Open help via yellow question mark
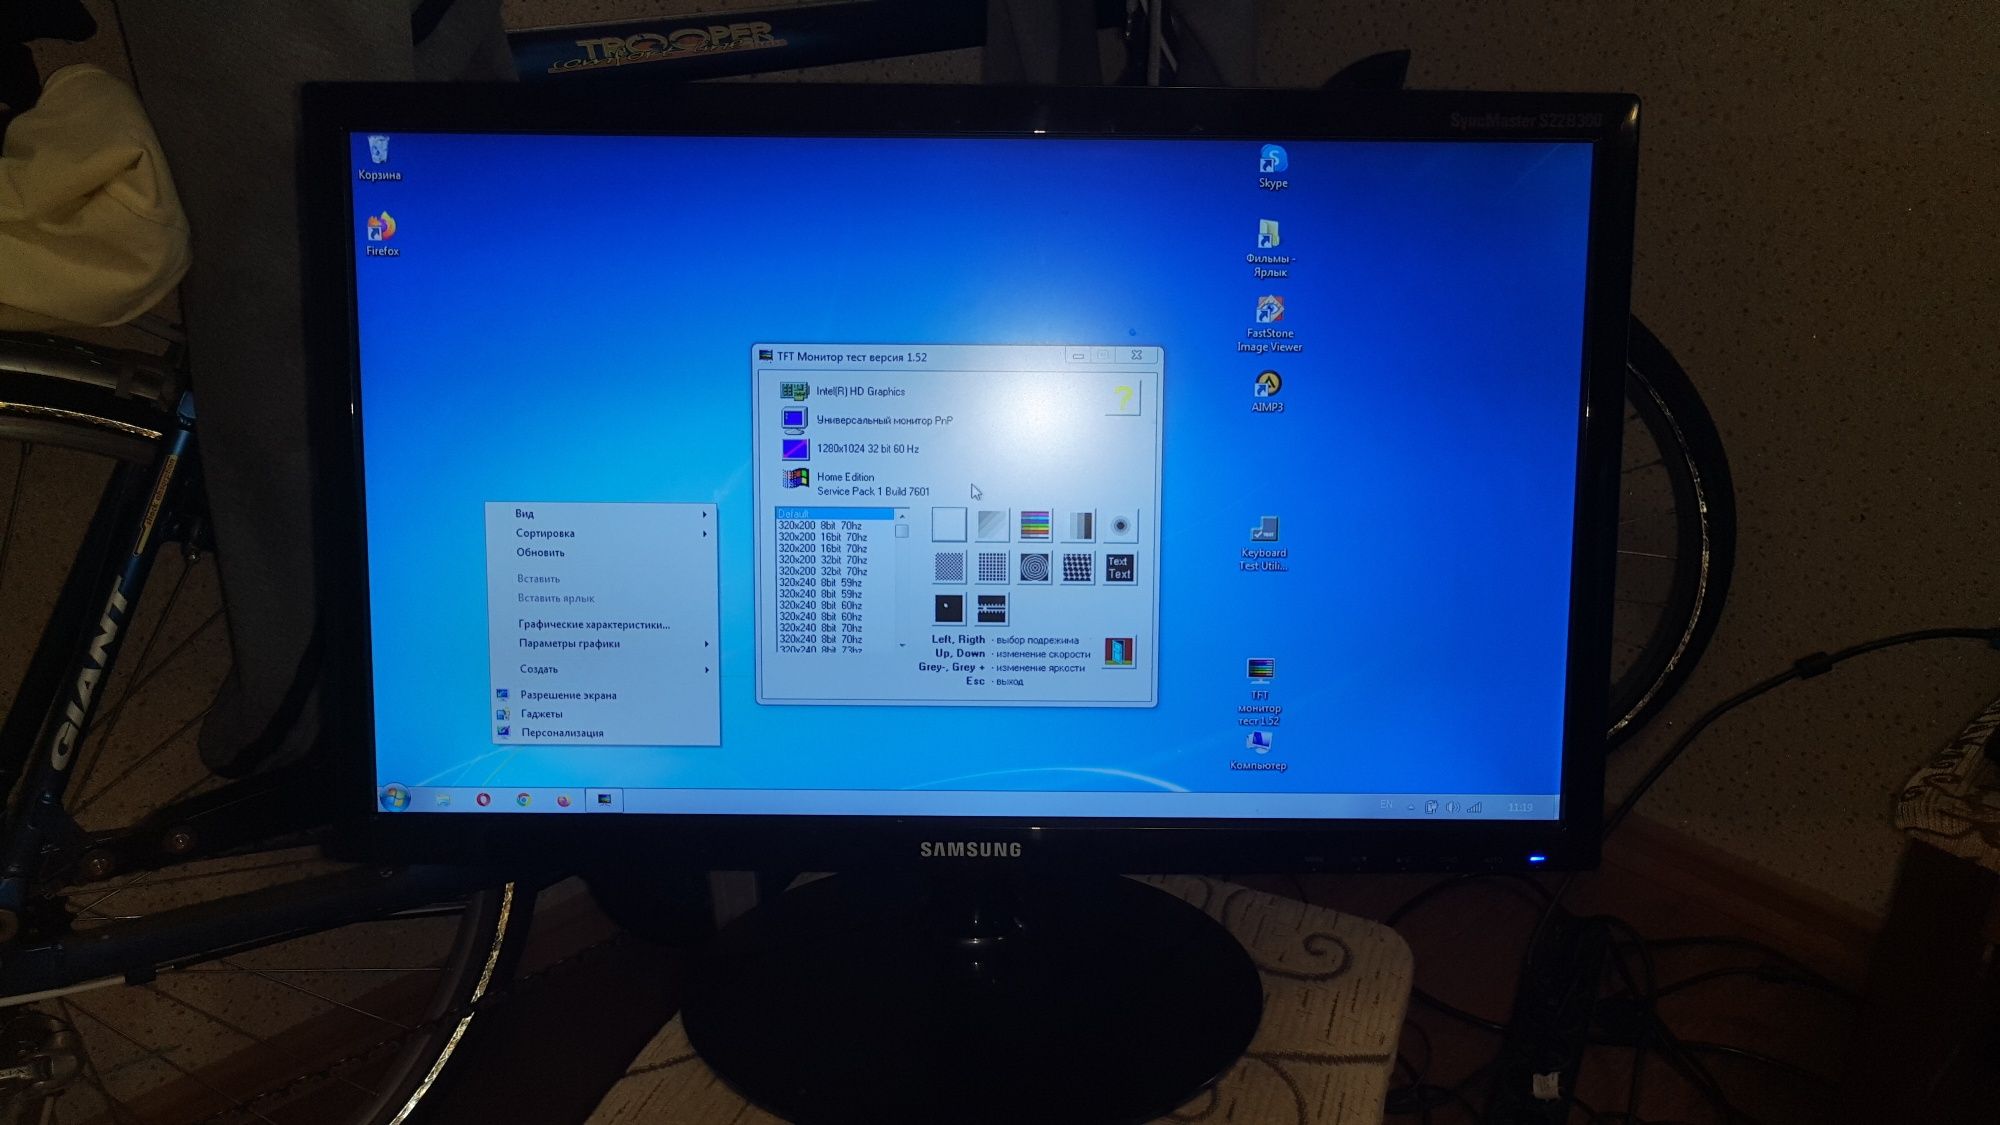This screenshot has width=2000, height=1125. tap(1123, 398)
